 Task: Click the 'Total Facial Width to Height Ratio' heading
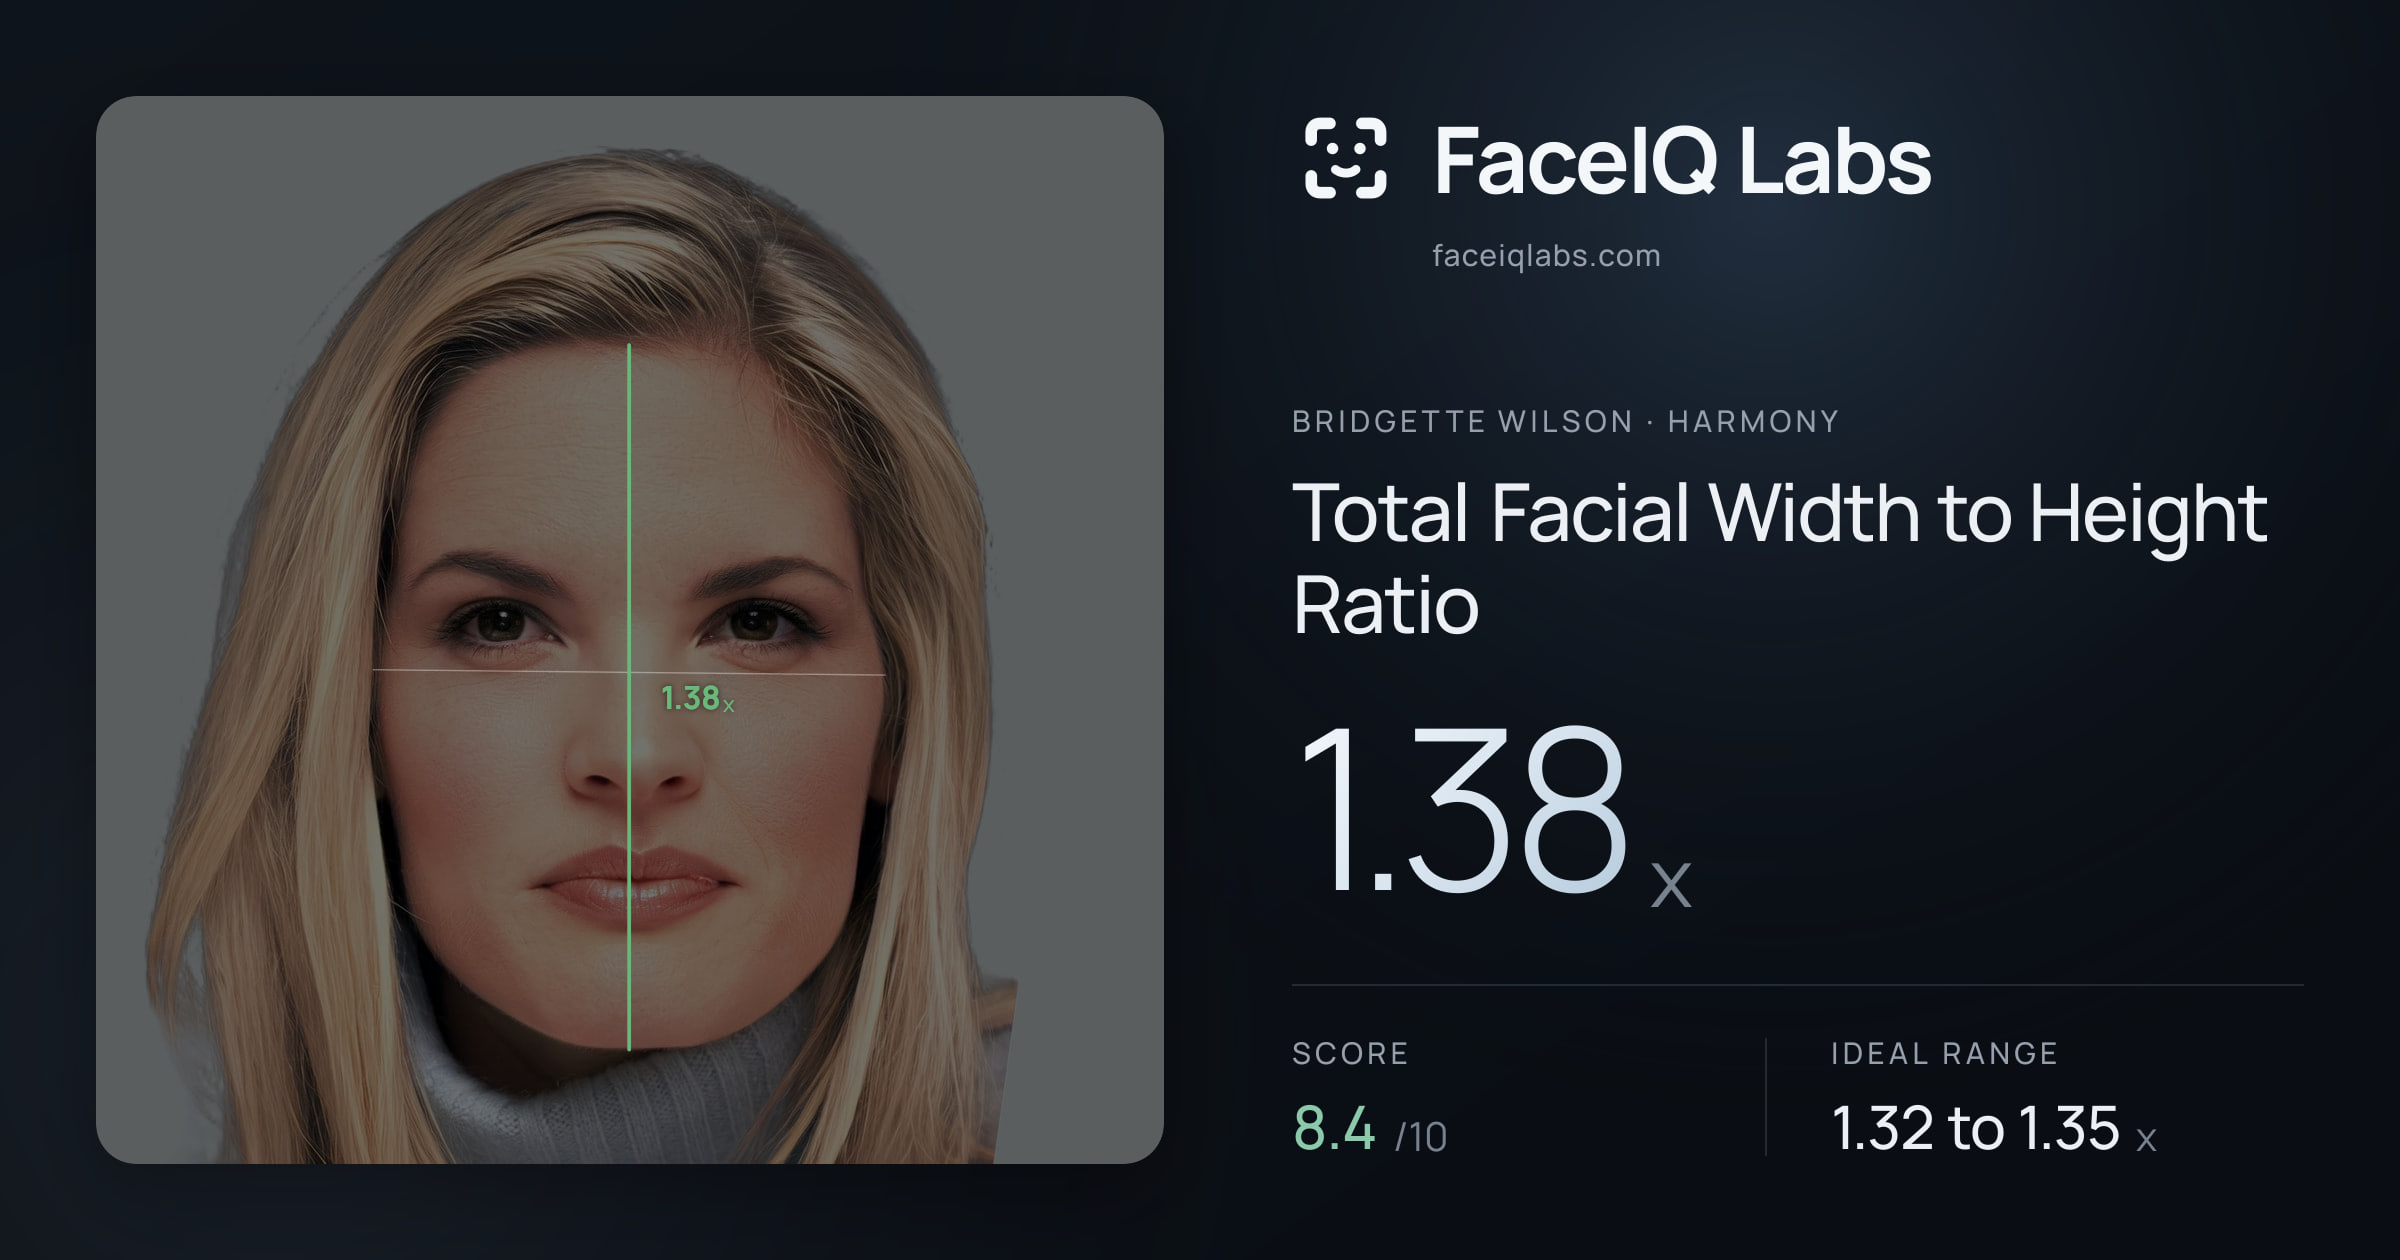1780,558
